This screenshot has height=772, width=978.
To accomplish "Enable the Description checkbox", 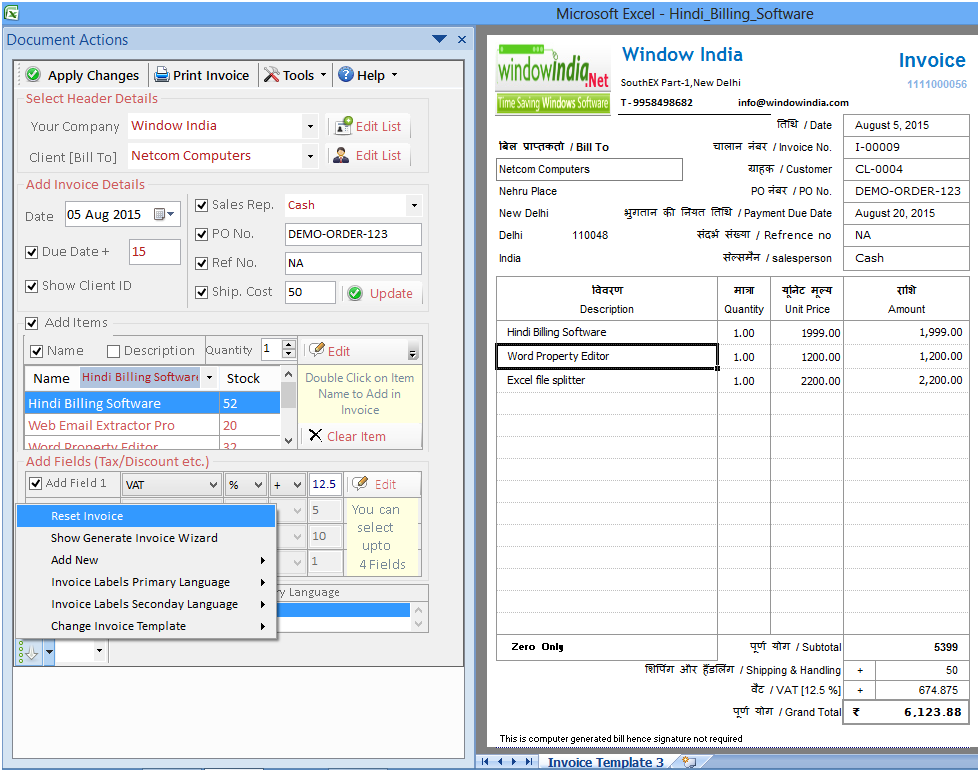I will pos(114,351).
